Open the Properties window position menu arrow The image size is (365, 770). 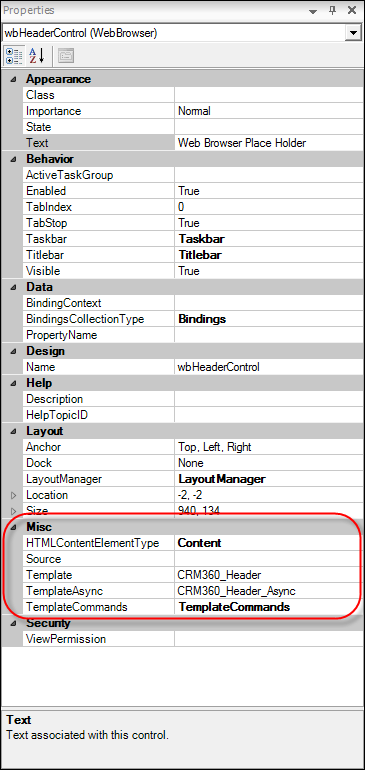tap(313, 11)
